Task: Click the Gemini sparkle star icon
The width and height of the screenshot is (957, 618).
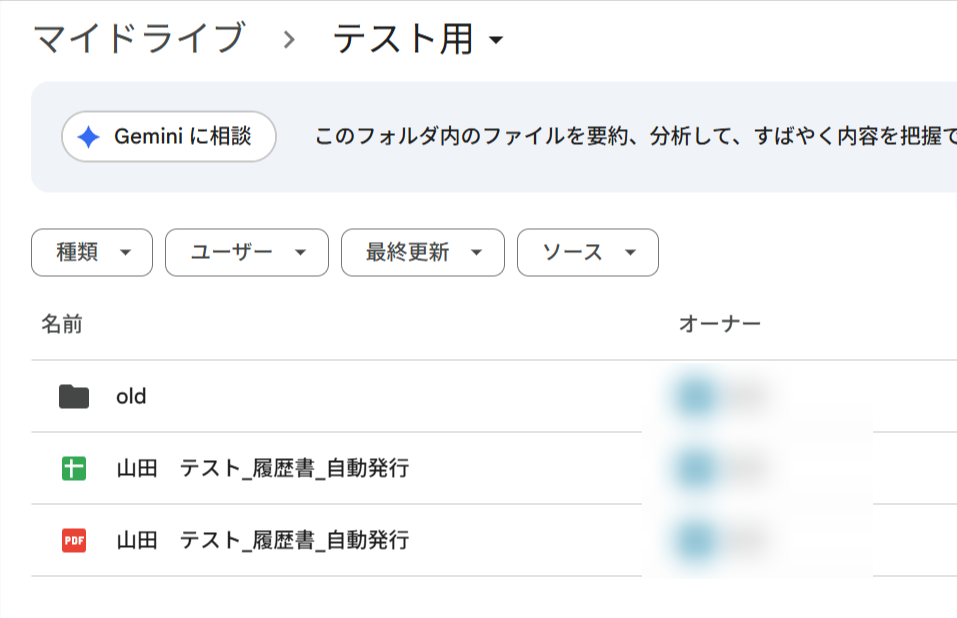Action: (88, 137)
